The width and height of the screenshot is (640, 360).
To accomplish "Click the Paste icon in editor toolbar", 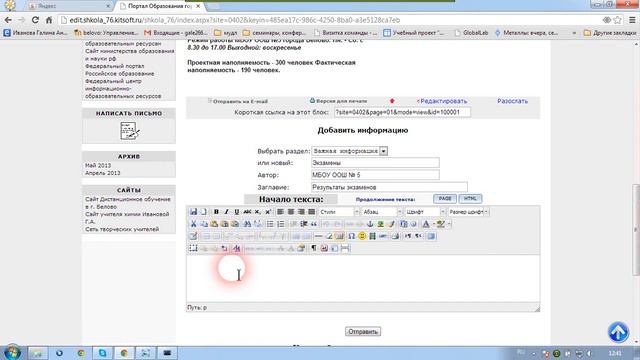I will 214,224.
